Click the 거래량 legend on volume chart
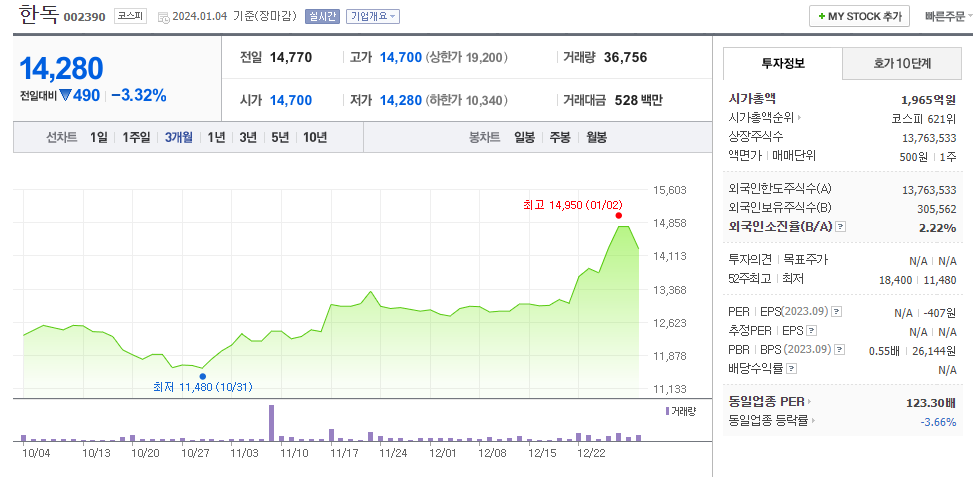979x477 pixels. click(x=681, y=411)
